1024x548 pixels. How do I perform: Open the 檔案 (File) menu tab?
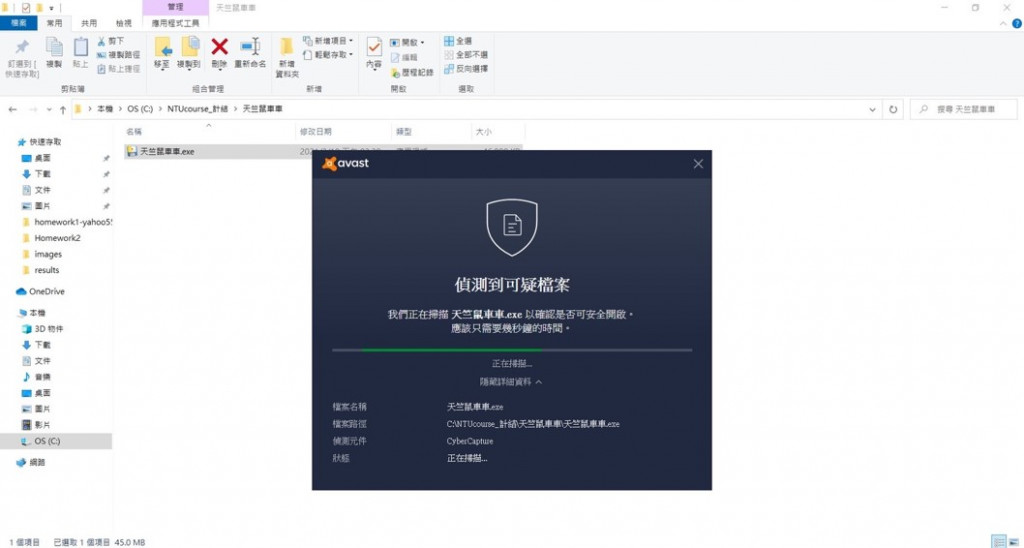pos(19,23)
